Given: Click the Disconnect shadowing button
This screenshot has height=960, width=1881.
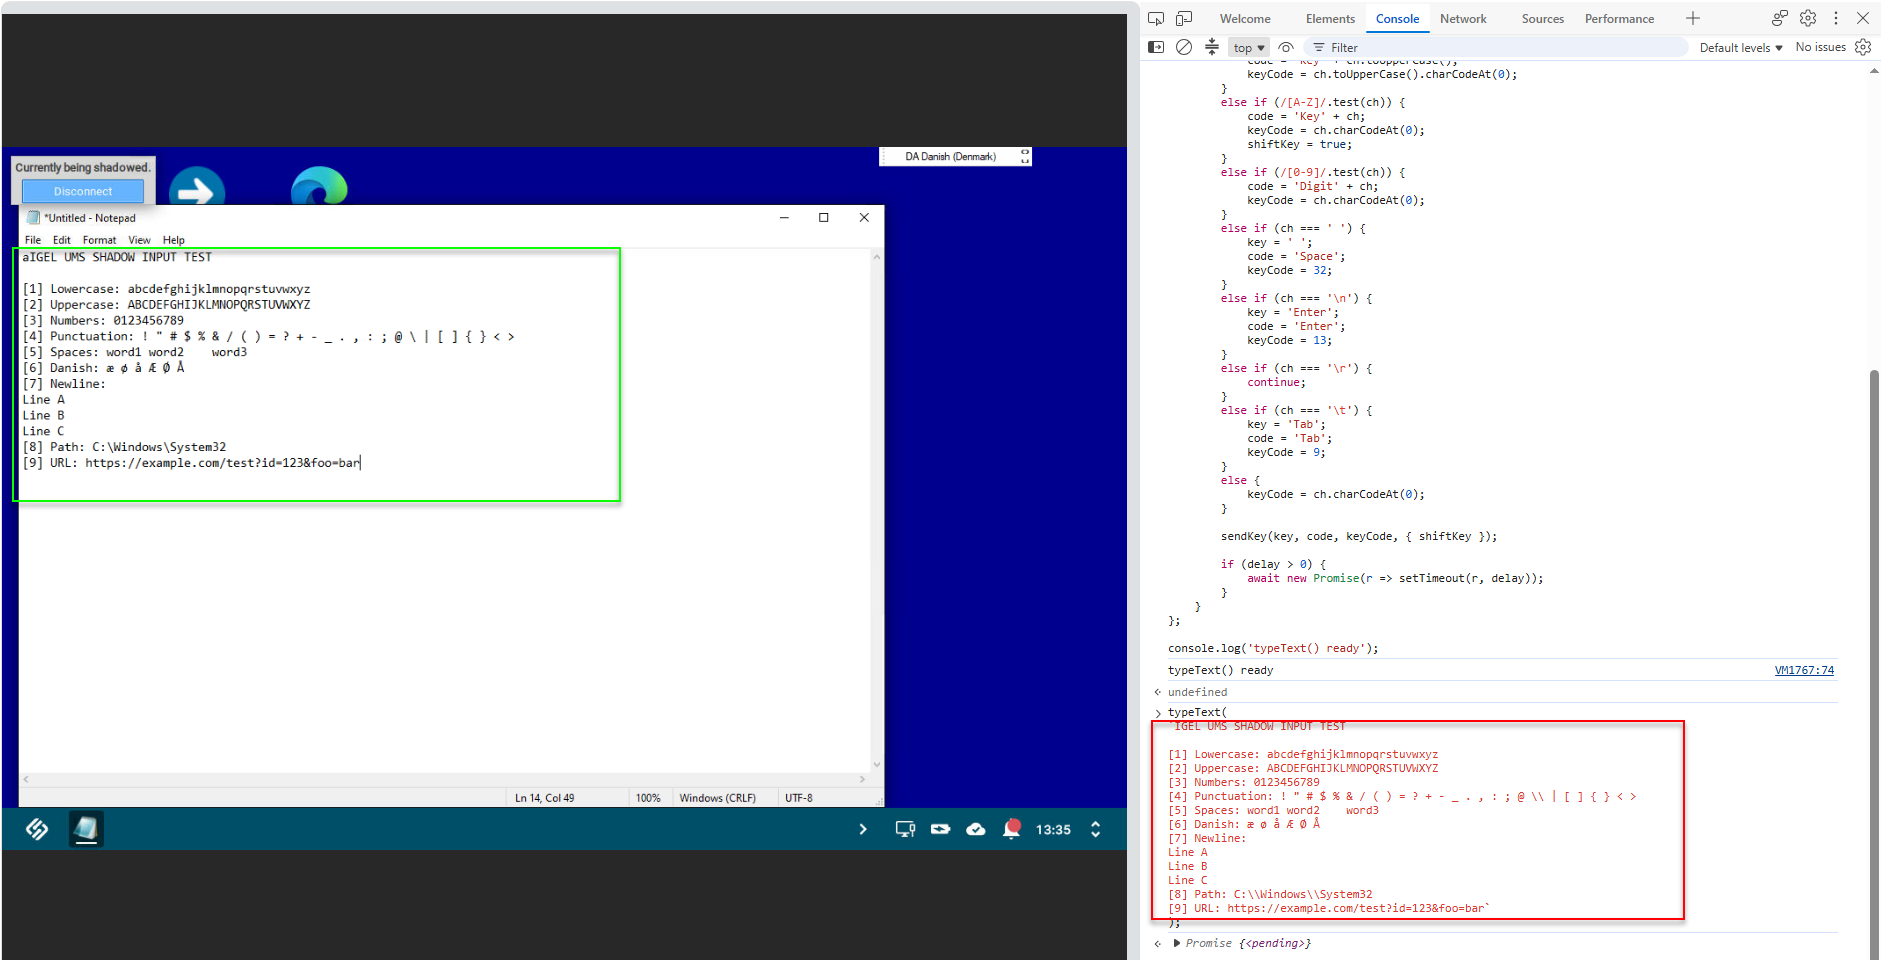Looking at the screenshot, I should pos(83,191).
